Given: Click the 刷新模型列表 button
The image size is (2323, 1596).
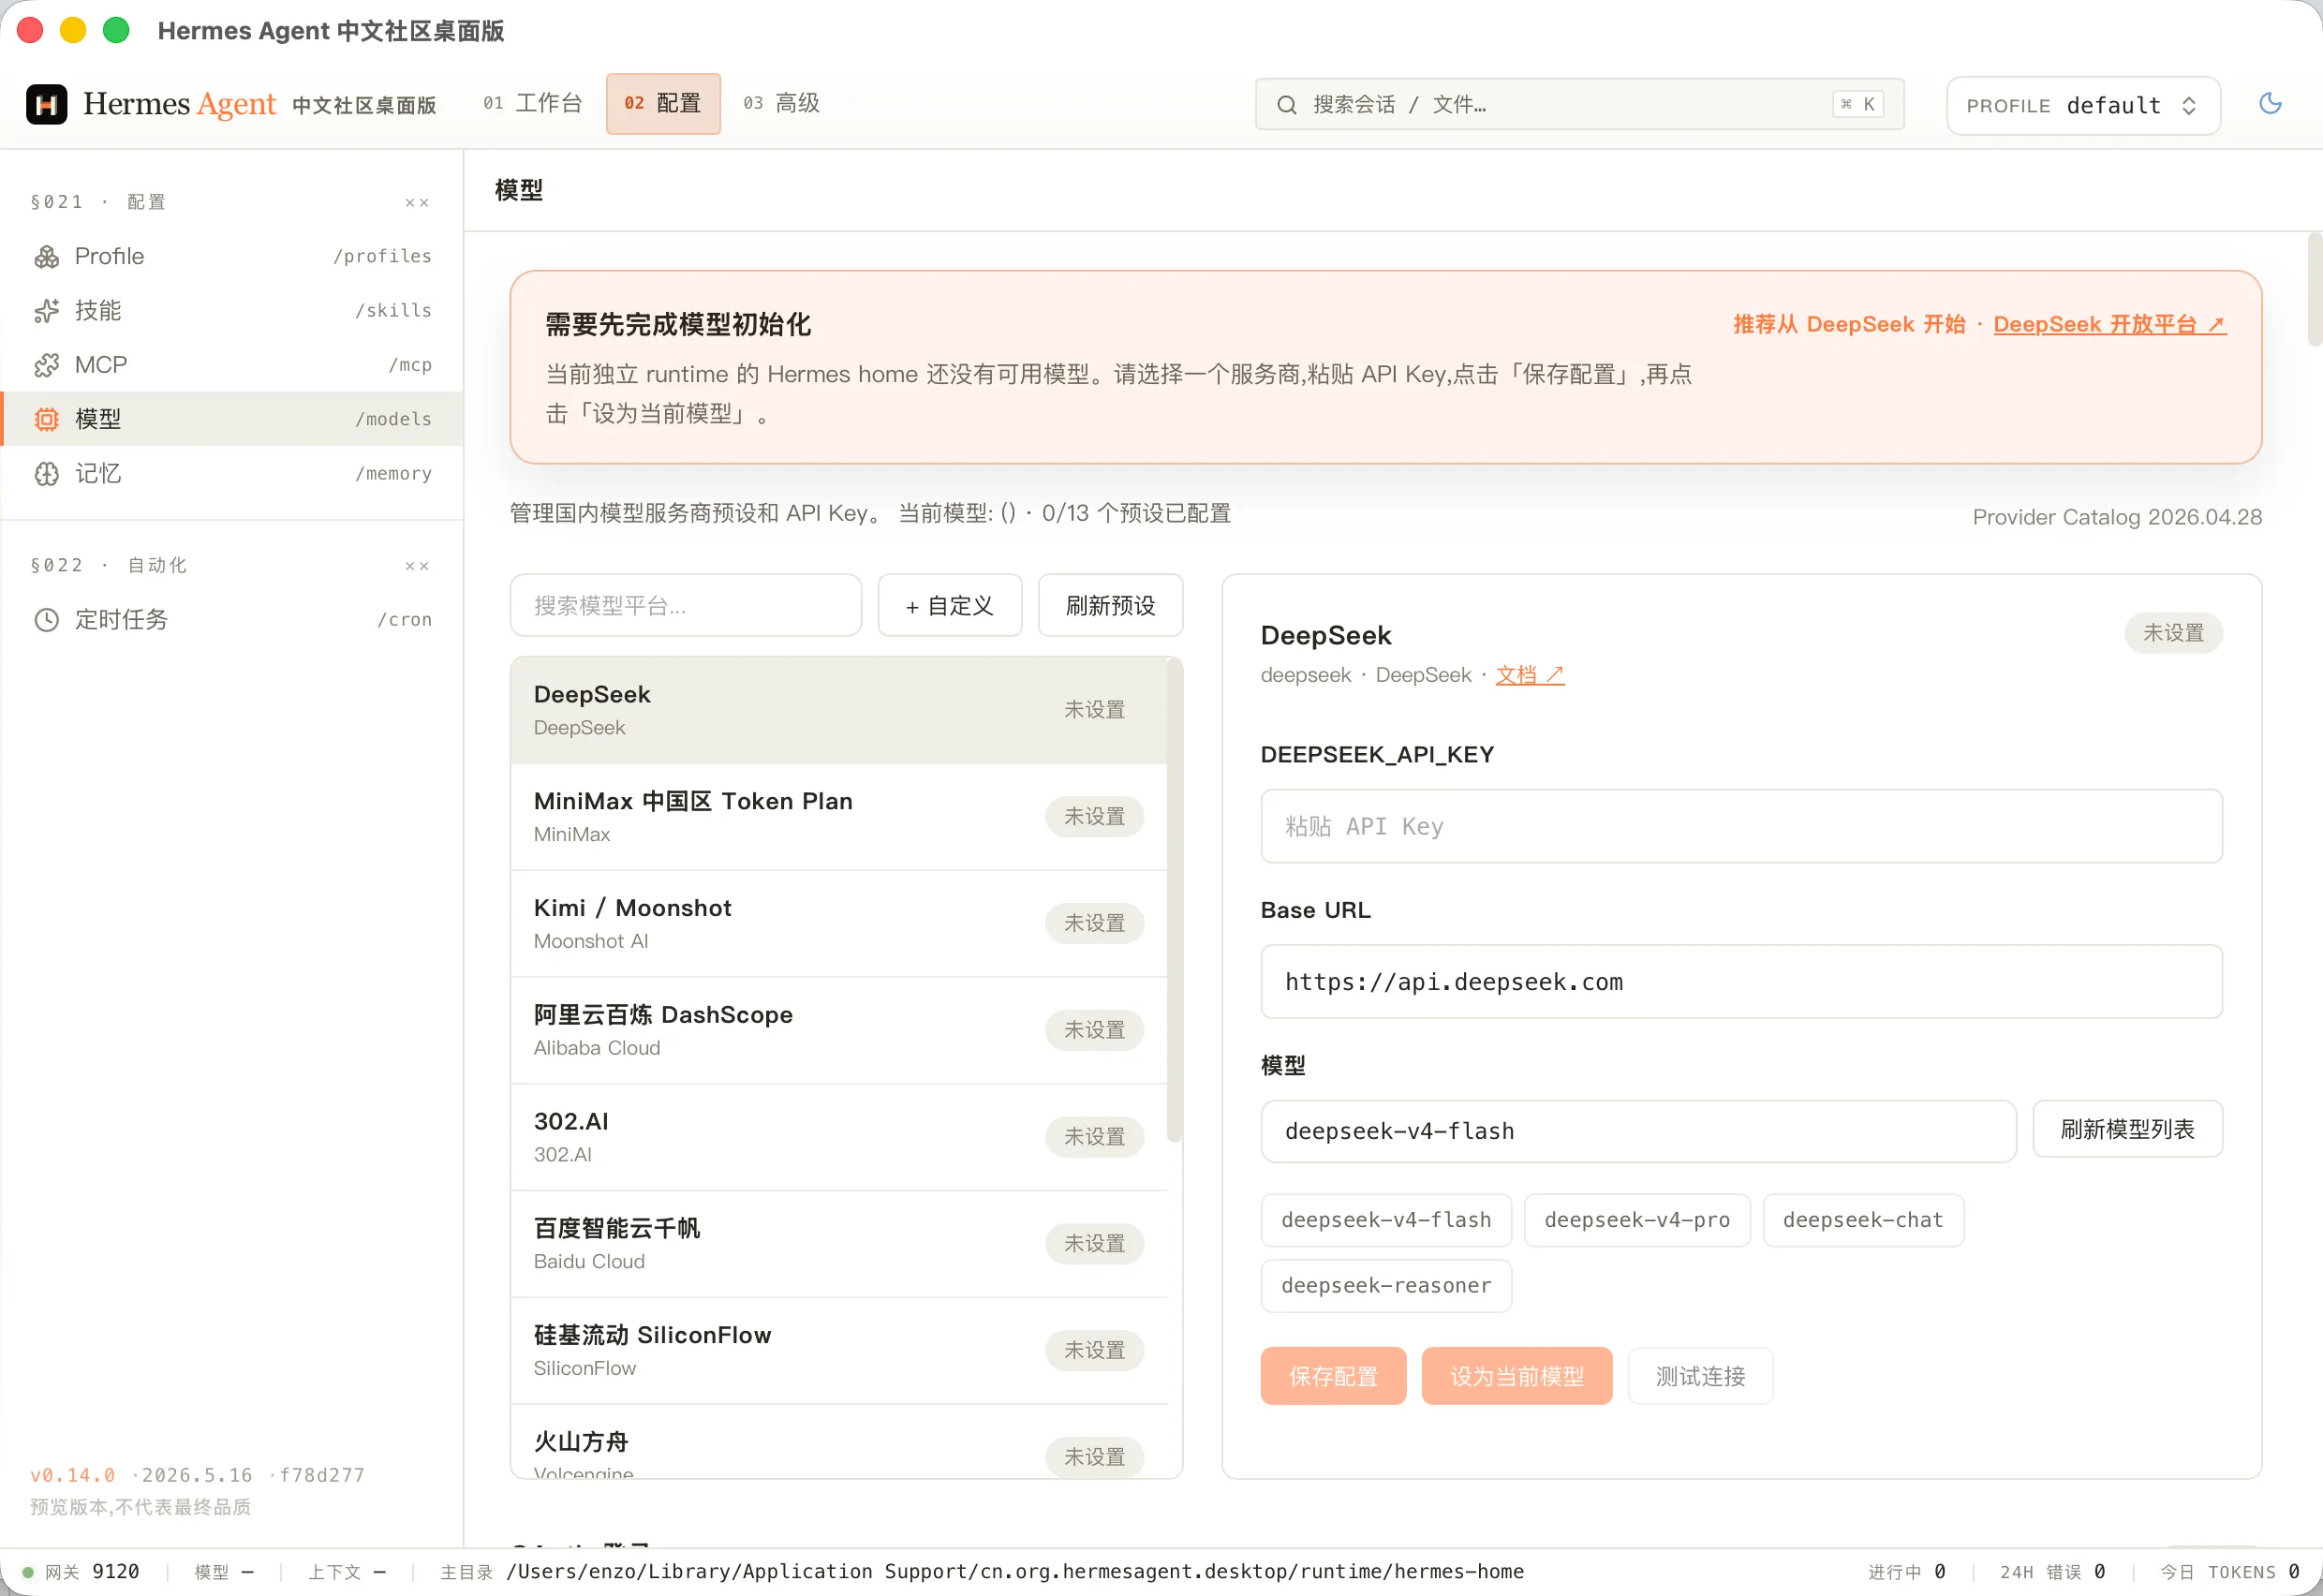Looking at the screenshot, I should 2127,1130.
